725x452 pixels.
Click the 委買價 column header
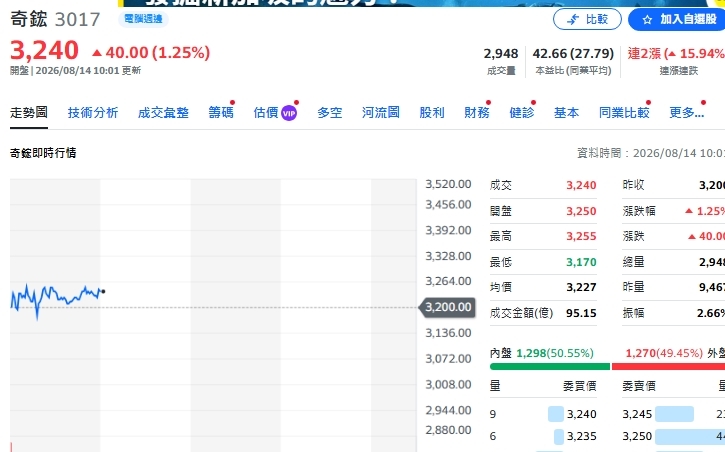click(580, 386)
